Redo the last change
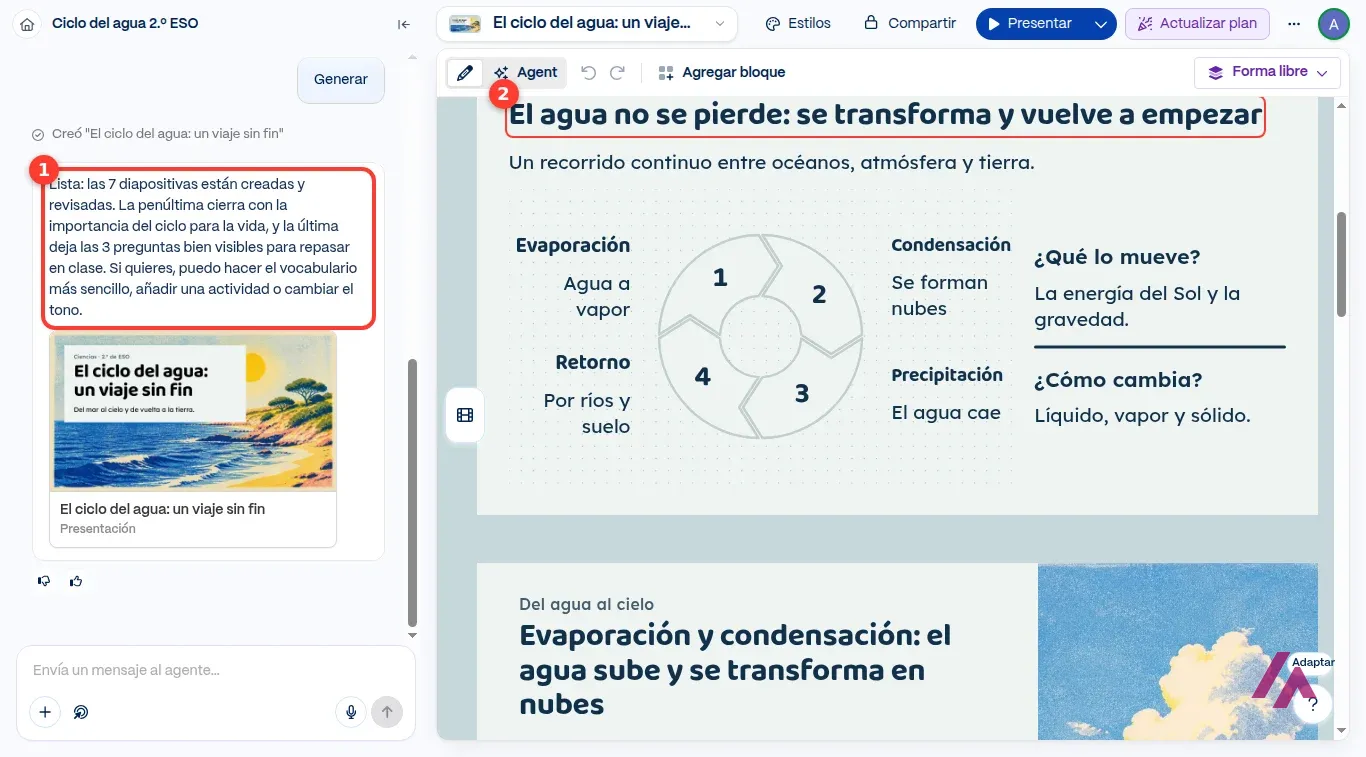The image size is (1366, 757). 618,73
